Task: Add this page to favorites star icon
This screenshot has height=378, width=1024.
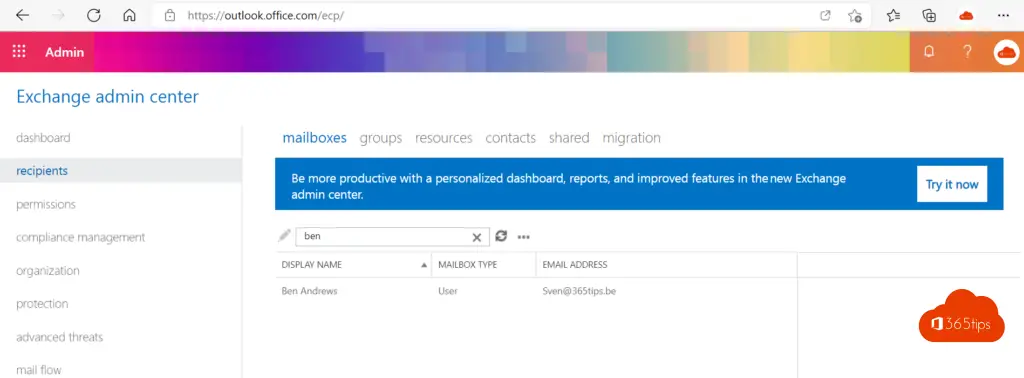Action: (854, 16)
